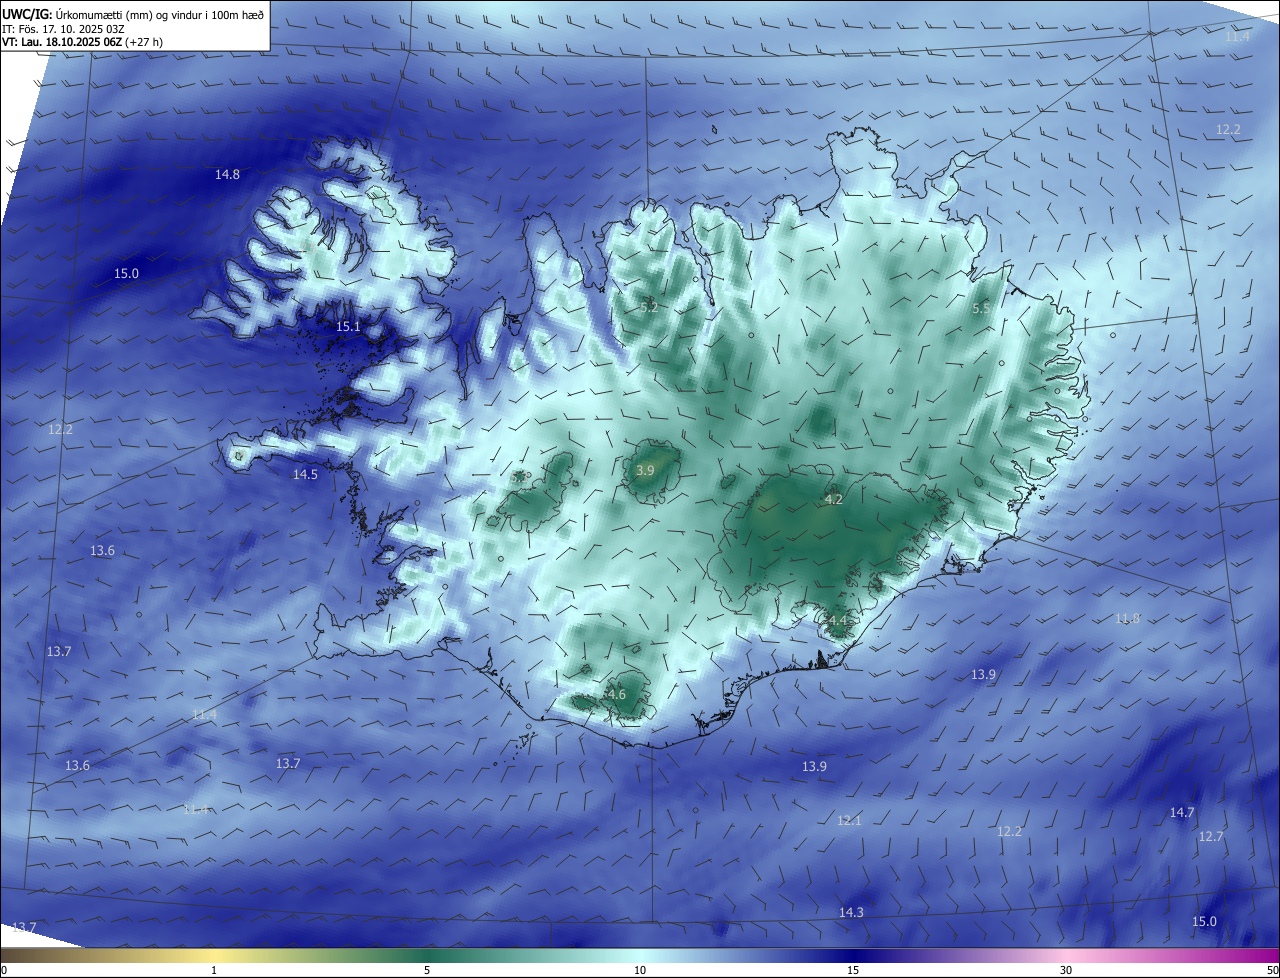This screenshot has height=978, width=1280.
Task: Click the title text 'Úrkomumætti (mm) og vindur'
Action: (130, 15)
